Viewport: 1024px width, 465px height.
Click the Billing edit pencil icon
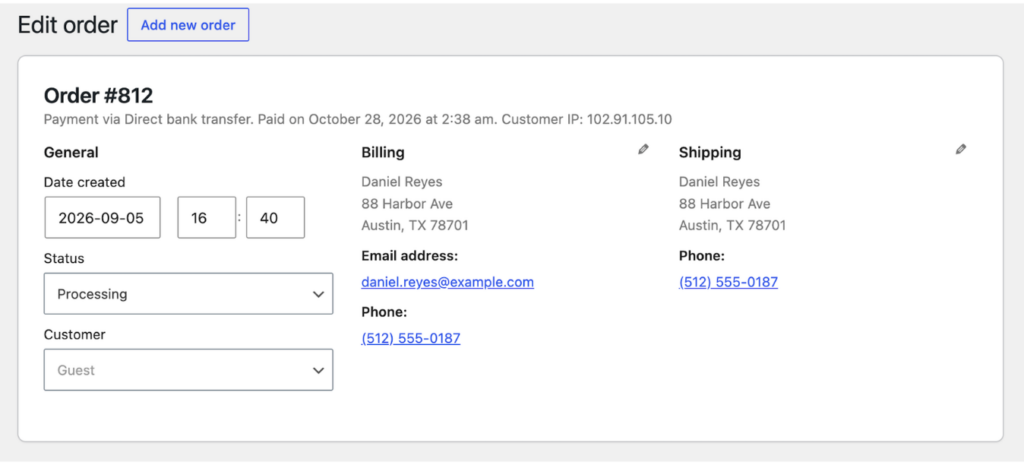click(x=643, y=150)
